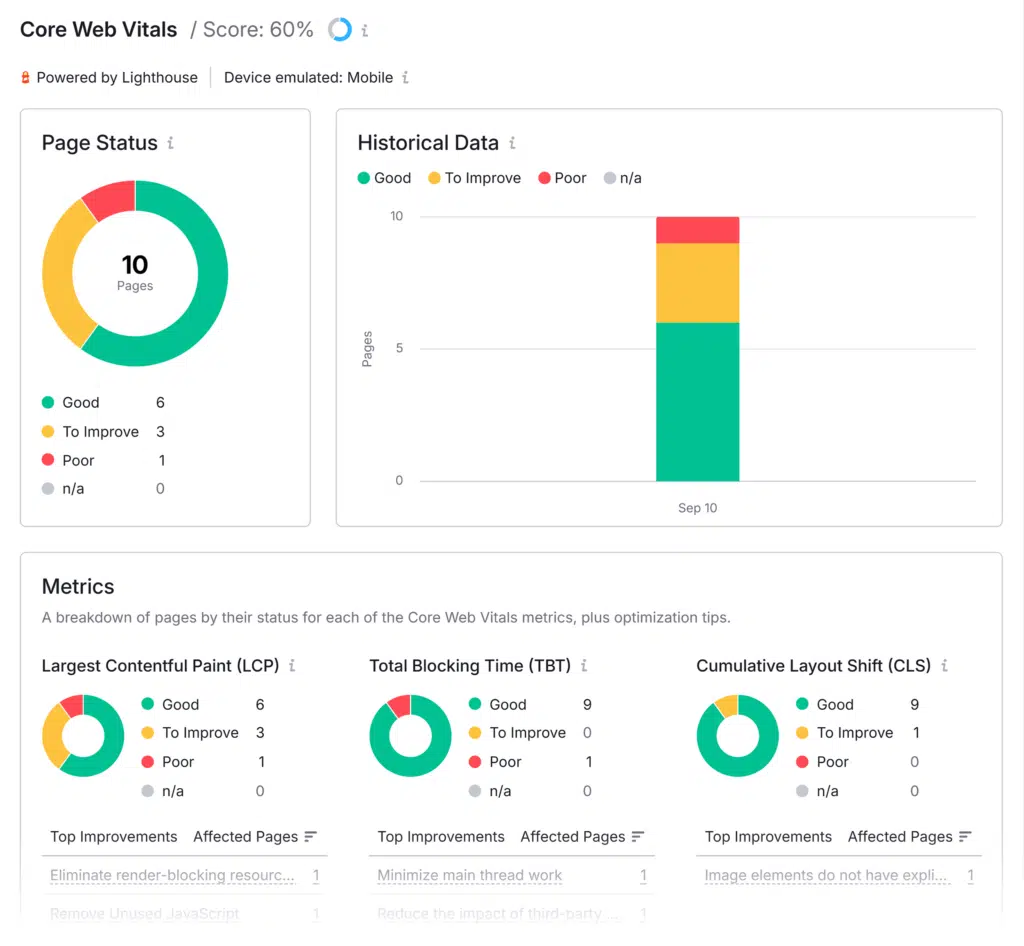Viewport: 1024px width, 946px height.
Task: Click the red Poor segment of Sep 10 bar
Action: tap(697, 230)
